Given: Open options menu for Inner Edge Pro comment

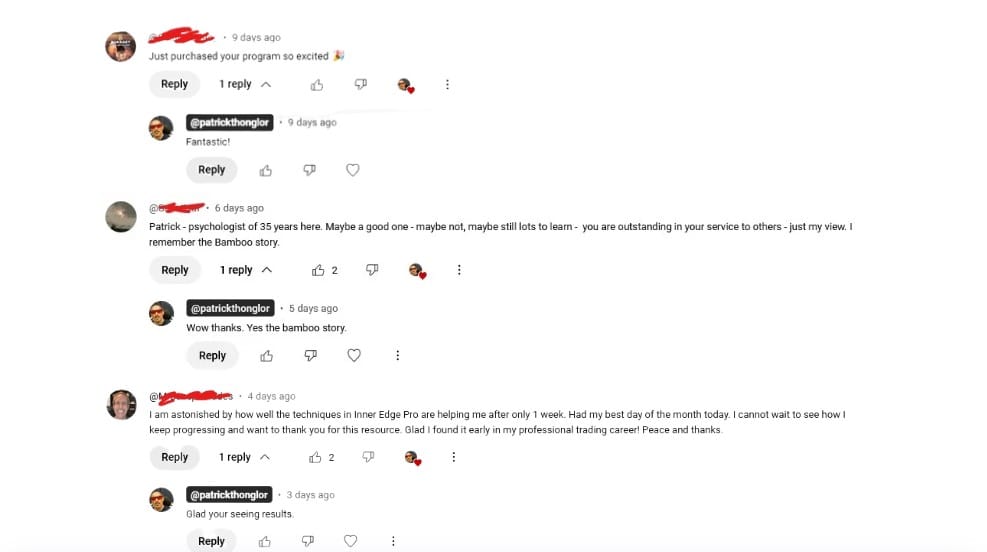Looking at the screenshot, I should tap(453, 457).
